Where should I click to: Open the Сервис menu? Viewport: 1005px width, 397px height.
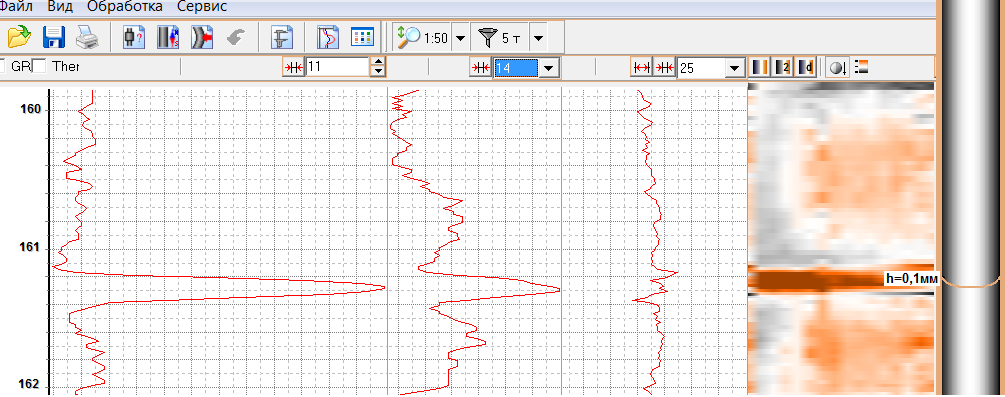click(202, 7)
